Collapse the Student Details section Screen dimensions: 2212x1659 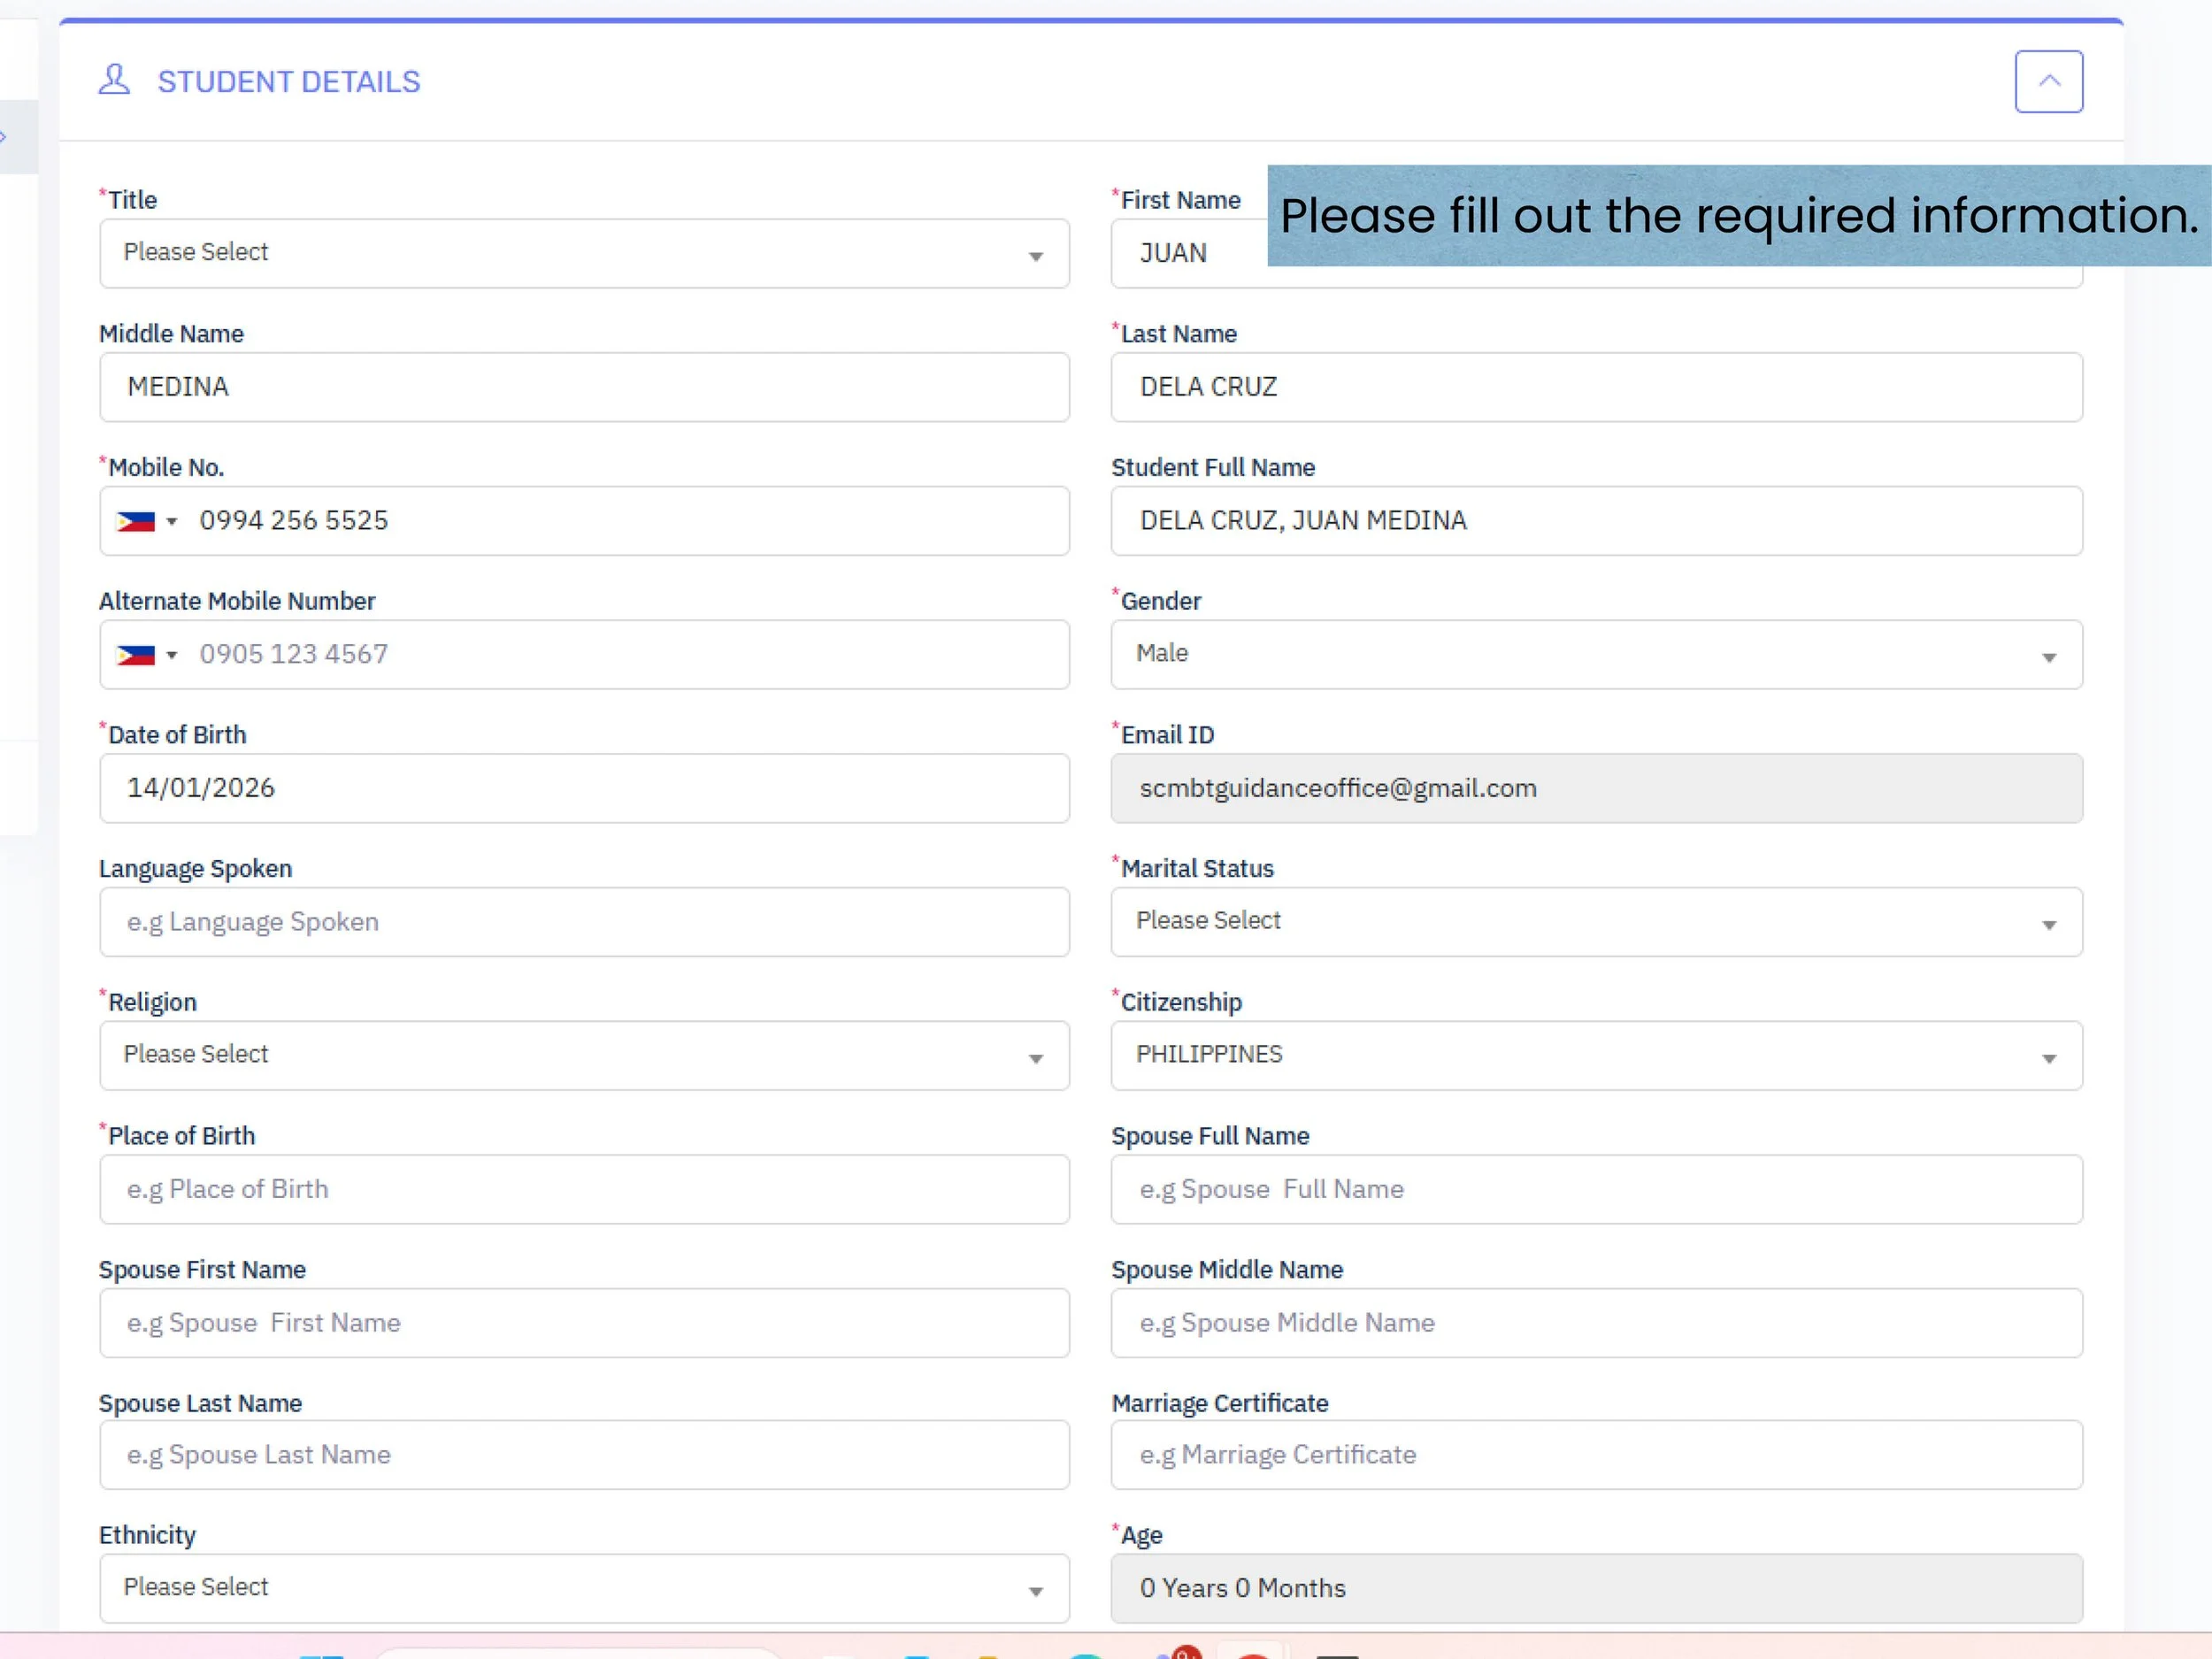(2048, 81)
